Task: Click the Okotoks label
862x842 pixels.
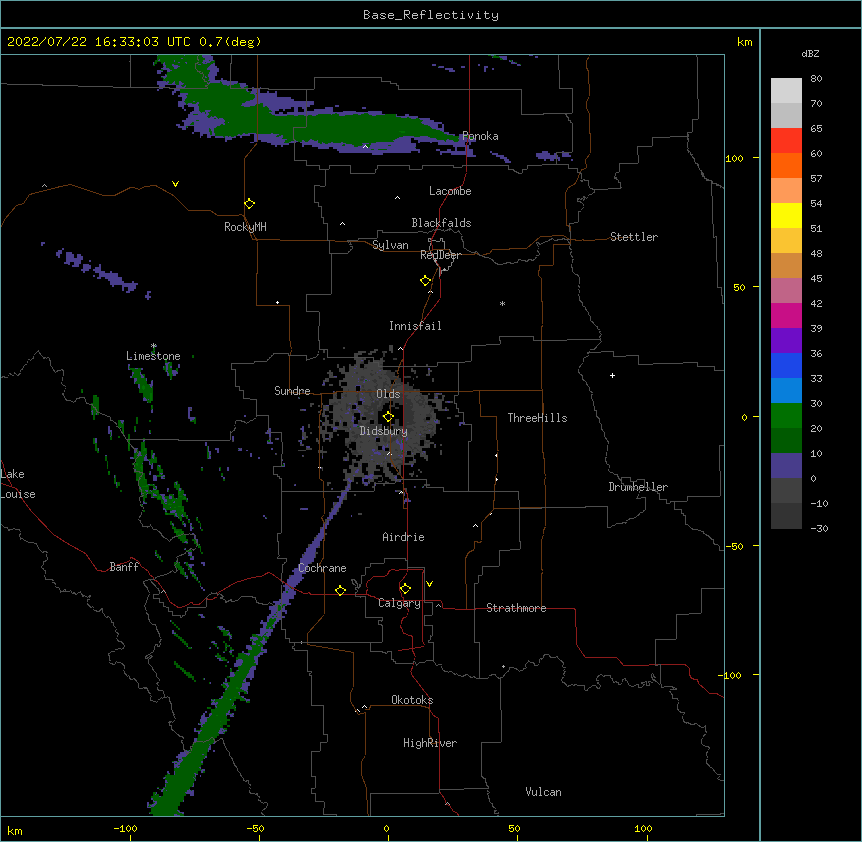Action: pos(412,700)
